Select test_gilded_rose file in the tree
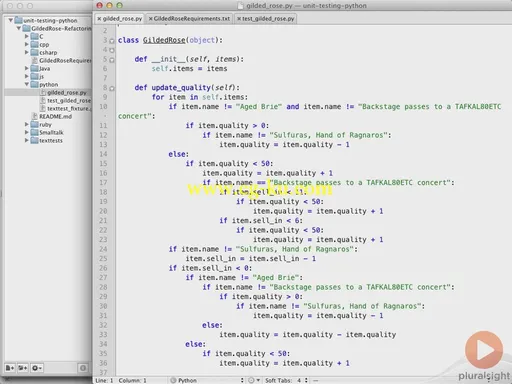Viewport: 512px width, 384px height. tap(69, 100)
